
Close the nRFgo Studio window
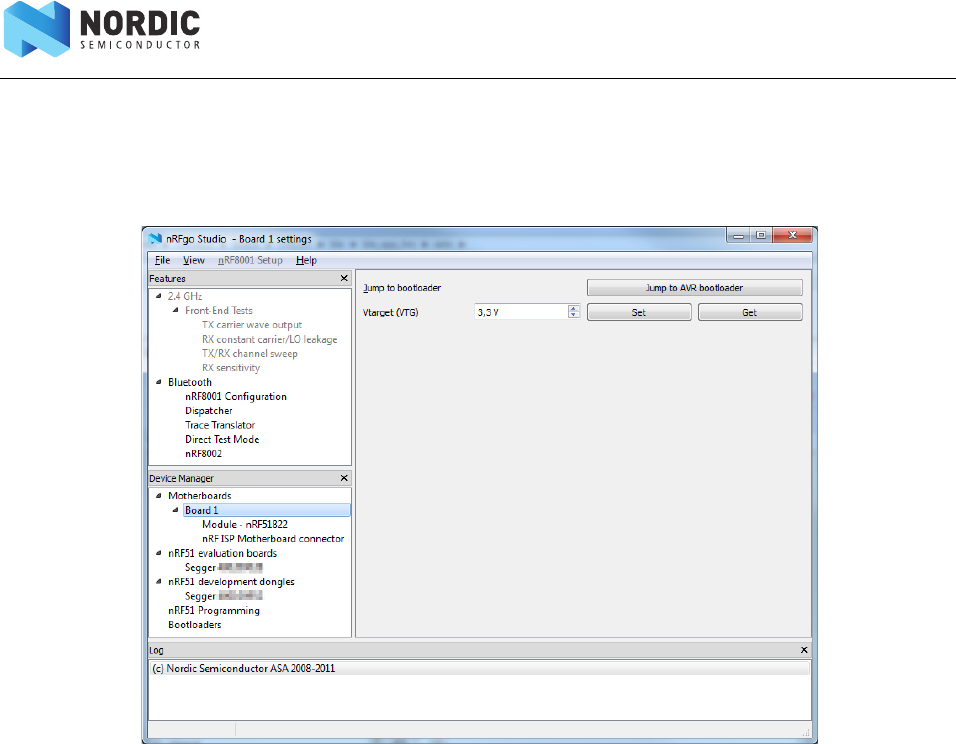coord(793,235)
